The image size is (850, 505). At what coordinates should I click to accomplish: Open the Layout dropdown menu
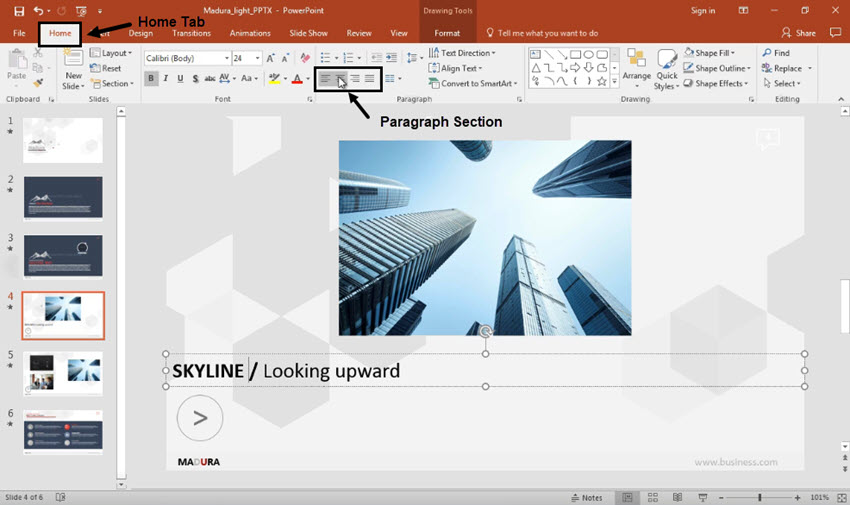pyautogui.click(x=116, y=53)
